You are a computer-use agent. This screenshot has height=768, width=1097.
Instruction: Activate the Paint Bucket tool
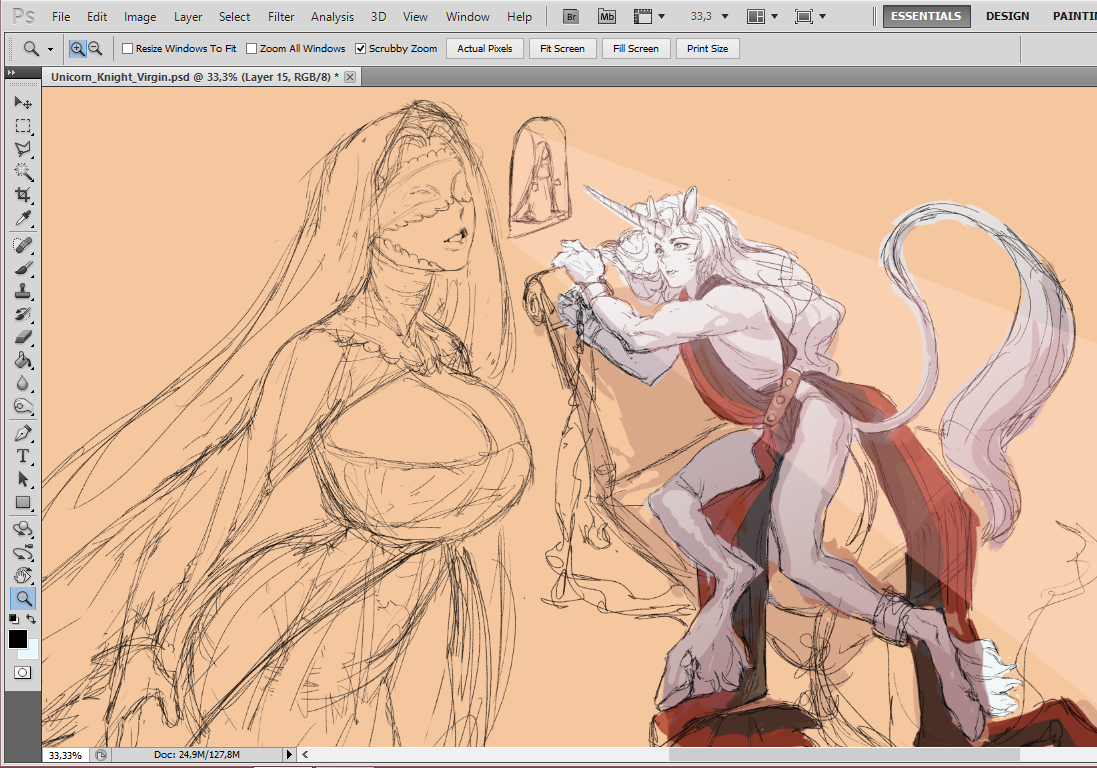pyautogui.click(x=22, y=361)
